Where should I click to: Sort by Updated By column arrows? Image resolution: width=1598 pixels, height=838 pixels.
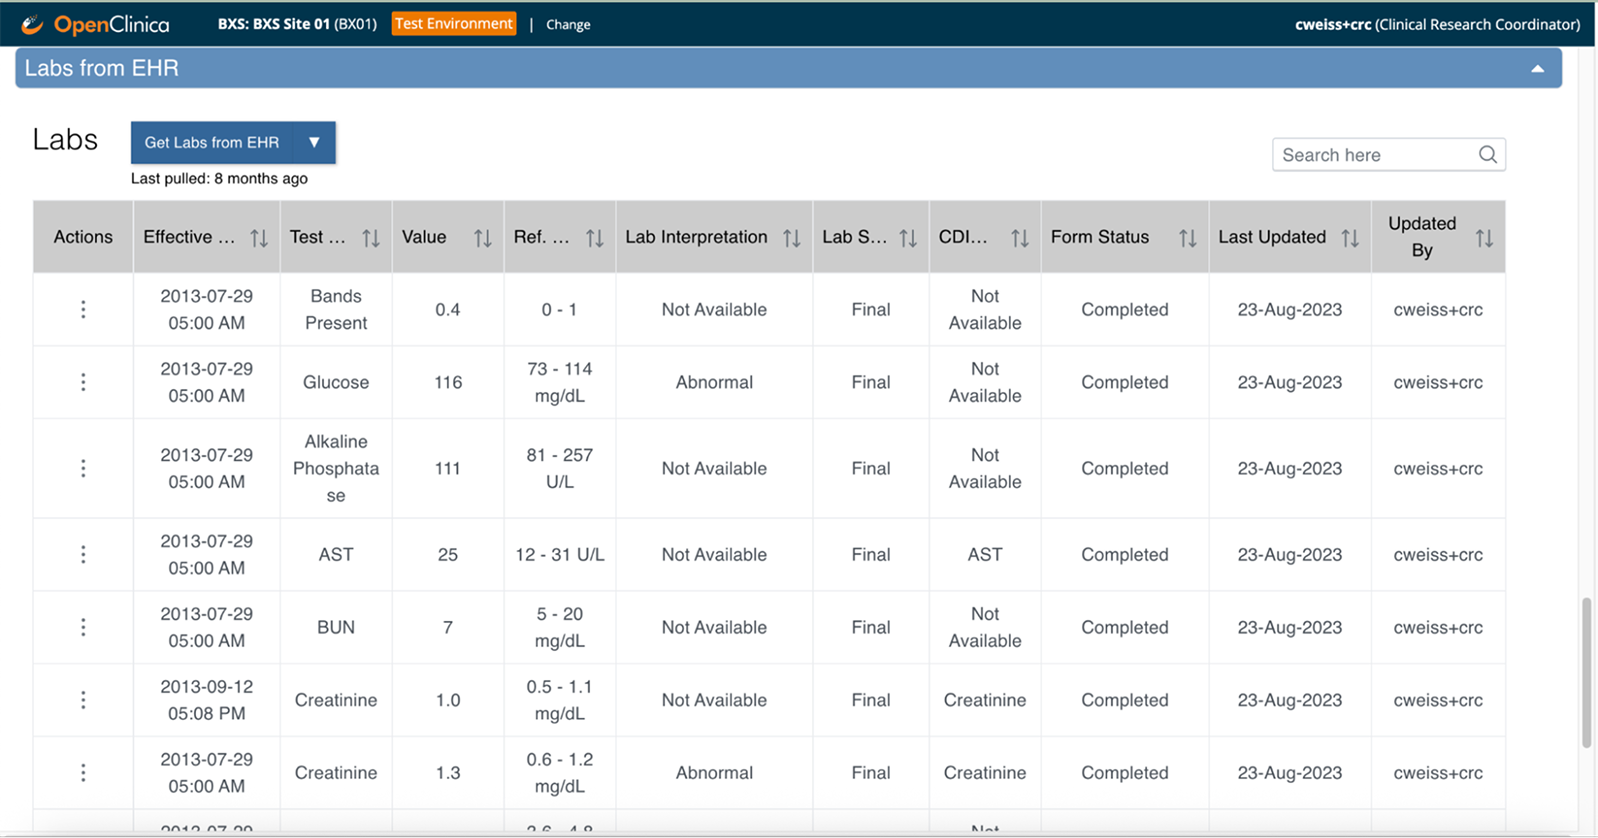click(x=1484, y=238)
